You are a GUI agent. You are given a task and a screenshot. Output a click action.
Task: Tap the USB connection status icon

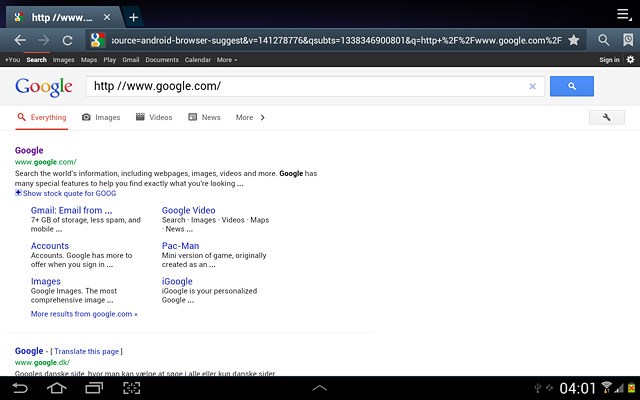click(x=538, y=387)
